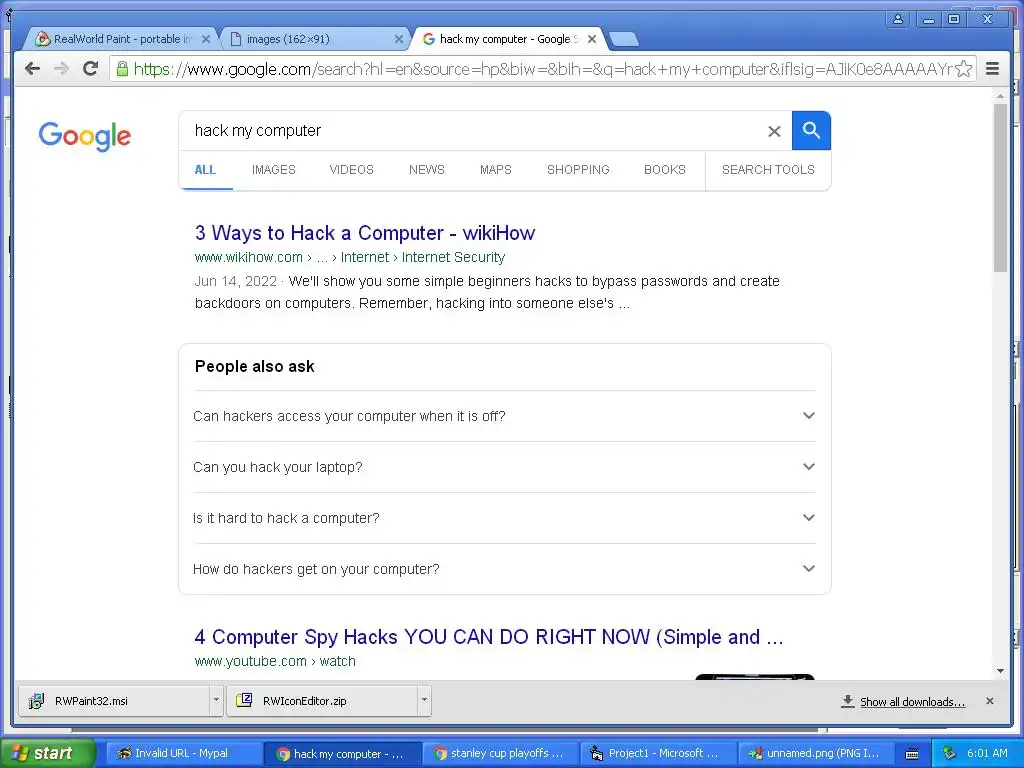Switch to Project1 - Microsoft taskbar window
This screenshot has height=768, width=1024.
click(x=658, y=754)
